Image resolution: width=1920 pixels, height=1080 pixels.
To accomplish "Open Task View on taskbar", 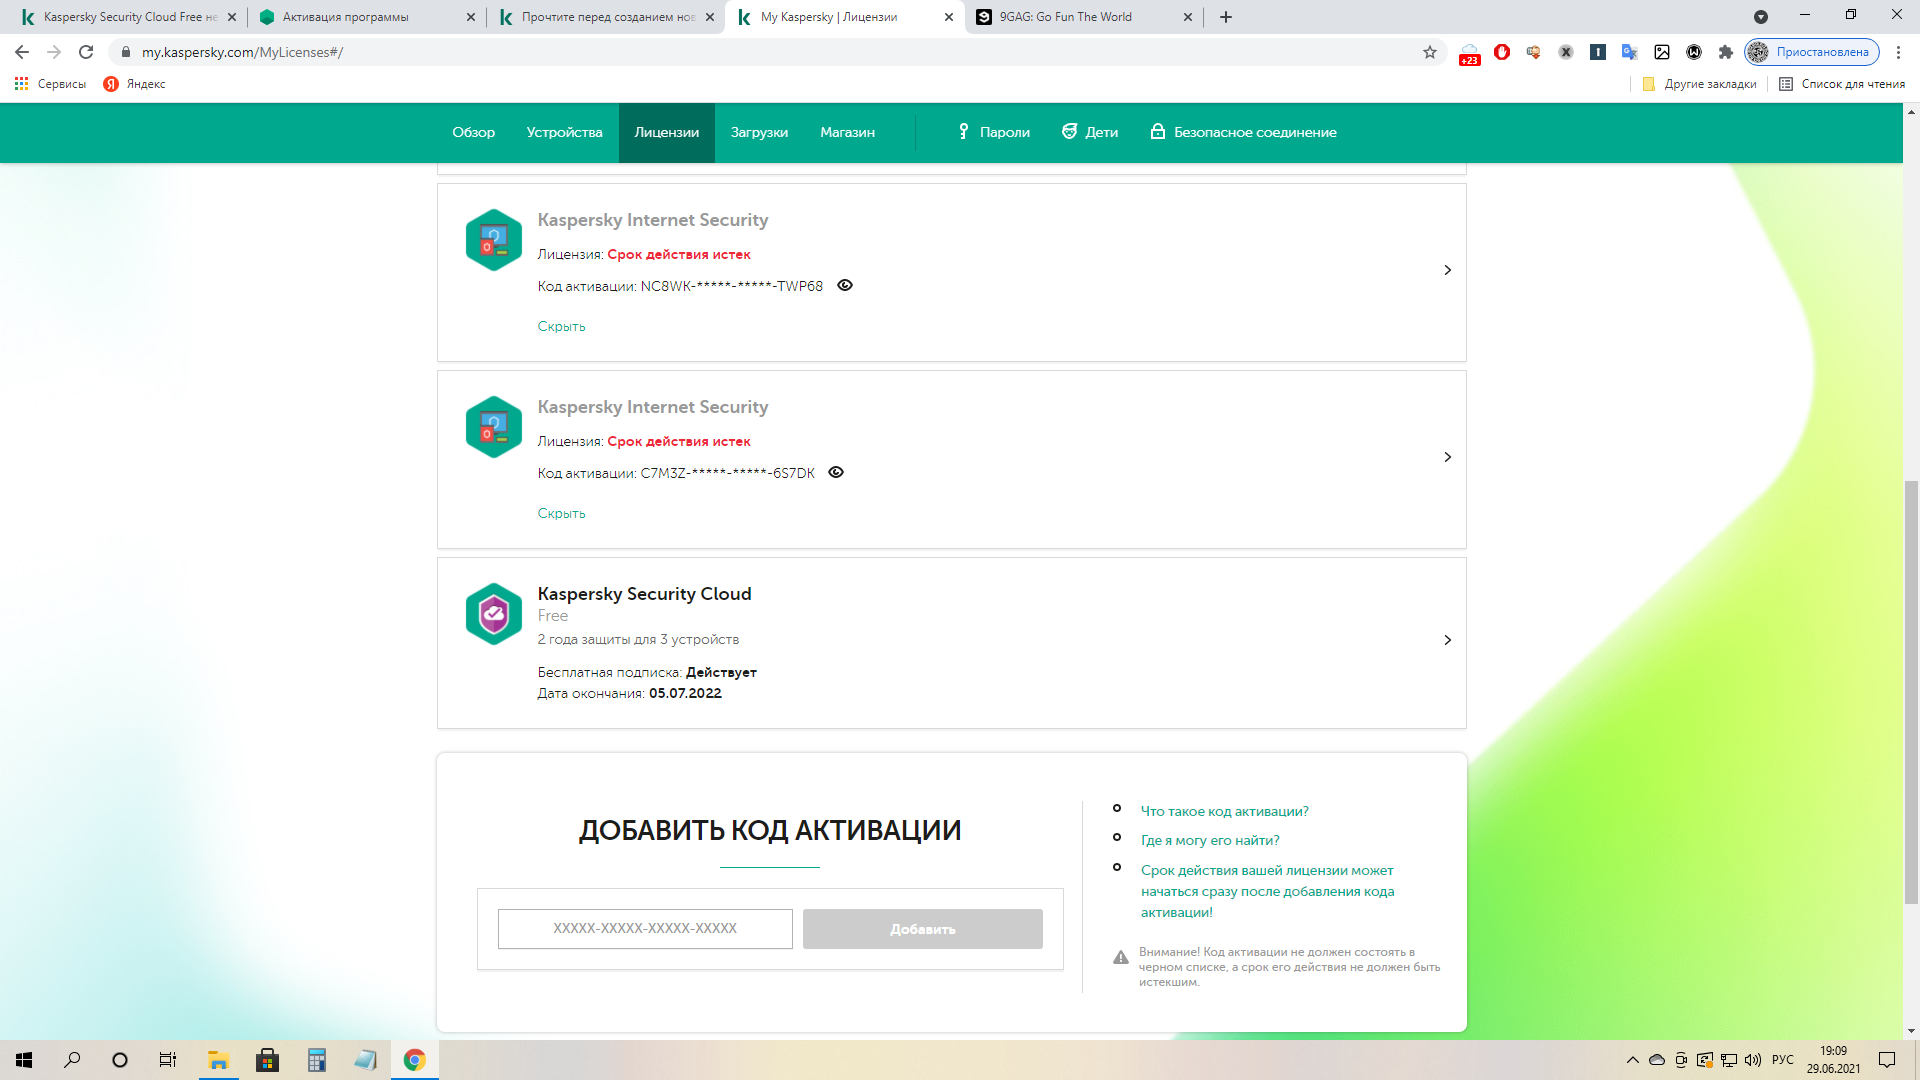I will coord(168,1060).
